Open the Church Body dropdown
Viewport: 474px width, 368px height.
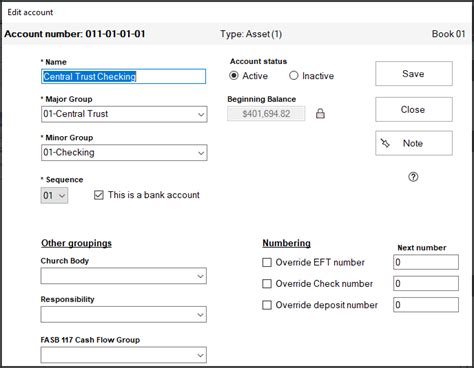(x=124, y=276)
